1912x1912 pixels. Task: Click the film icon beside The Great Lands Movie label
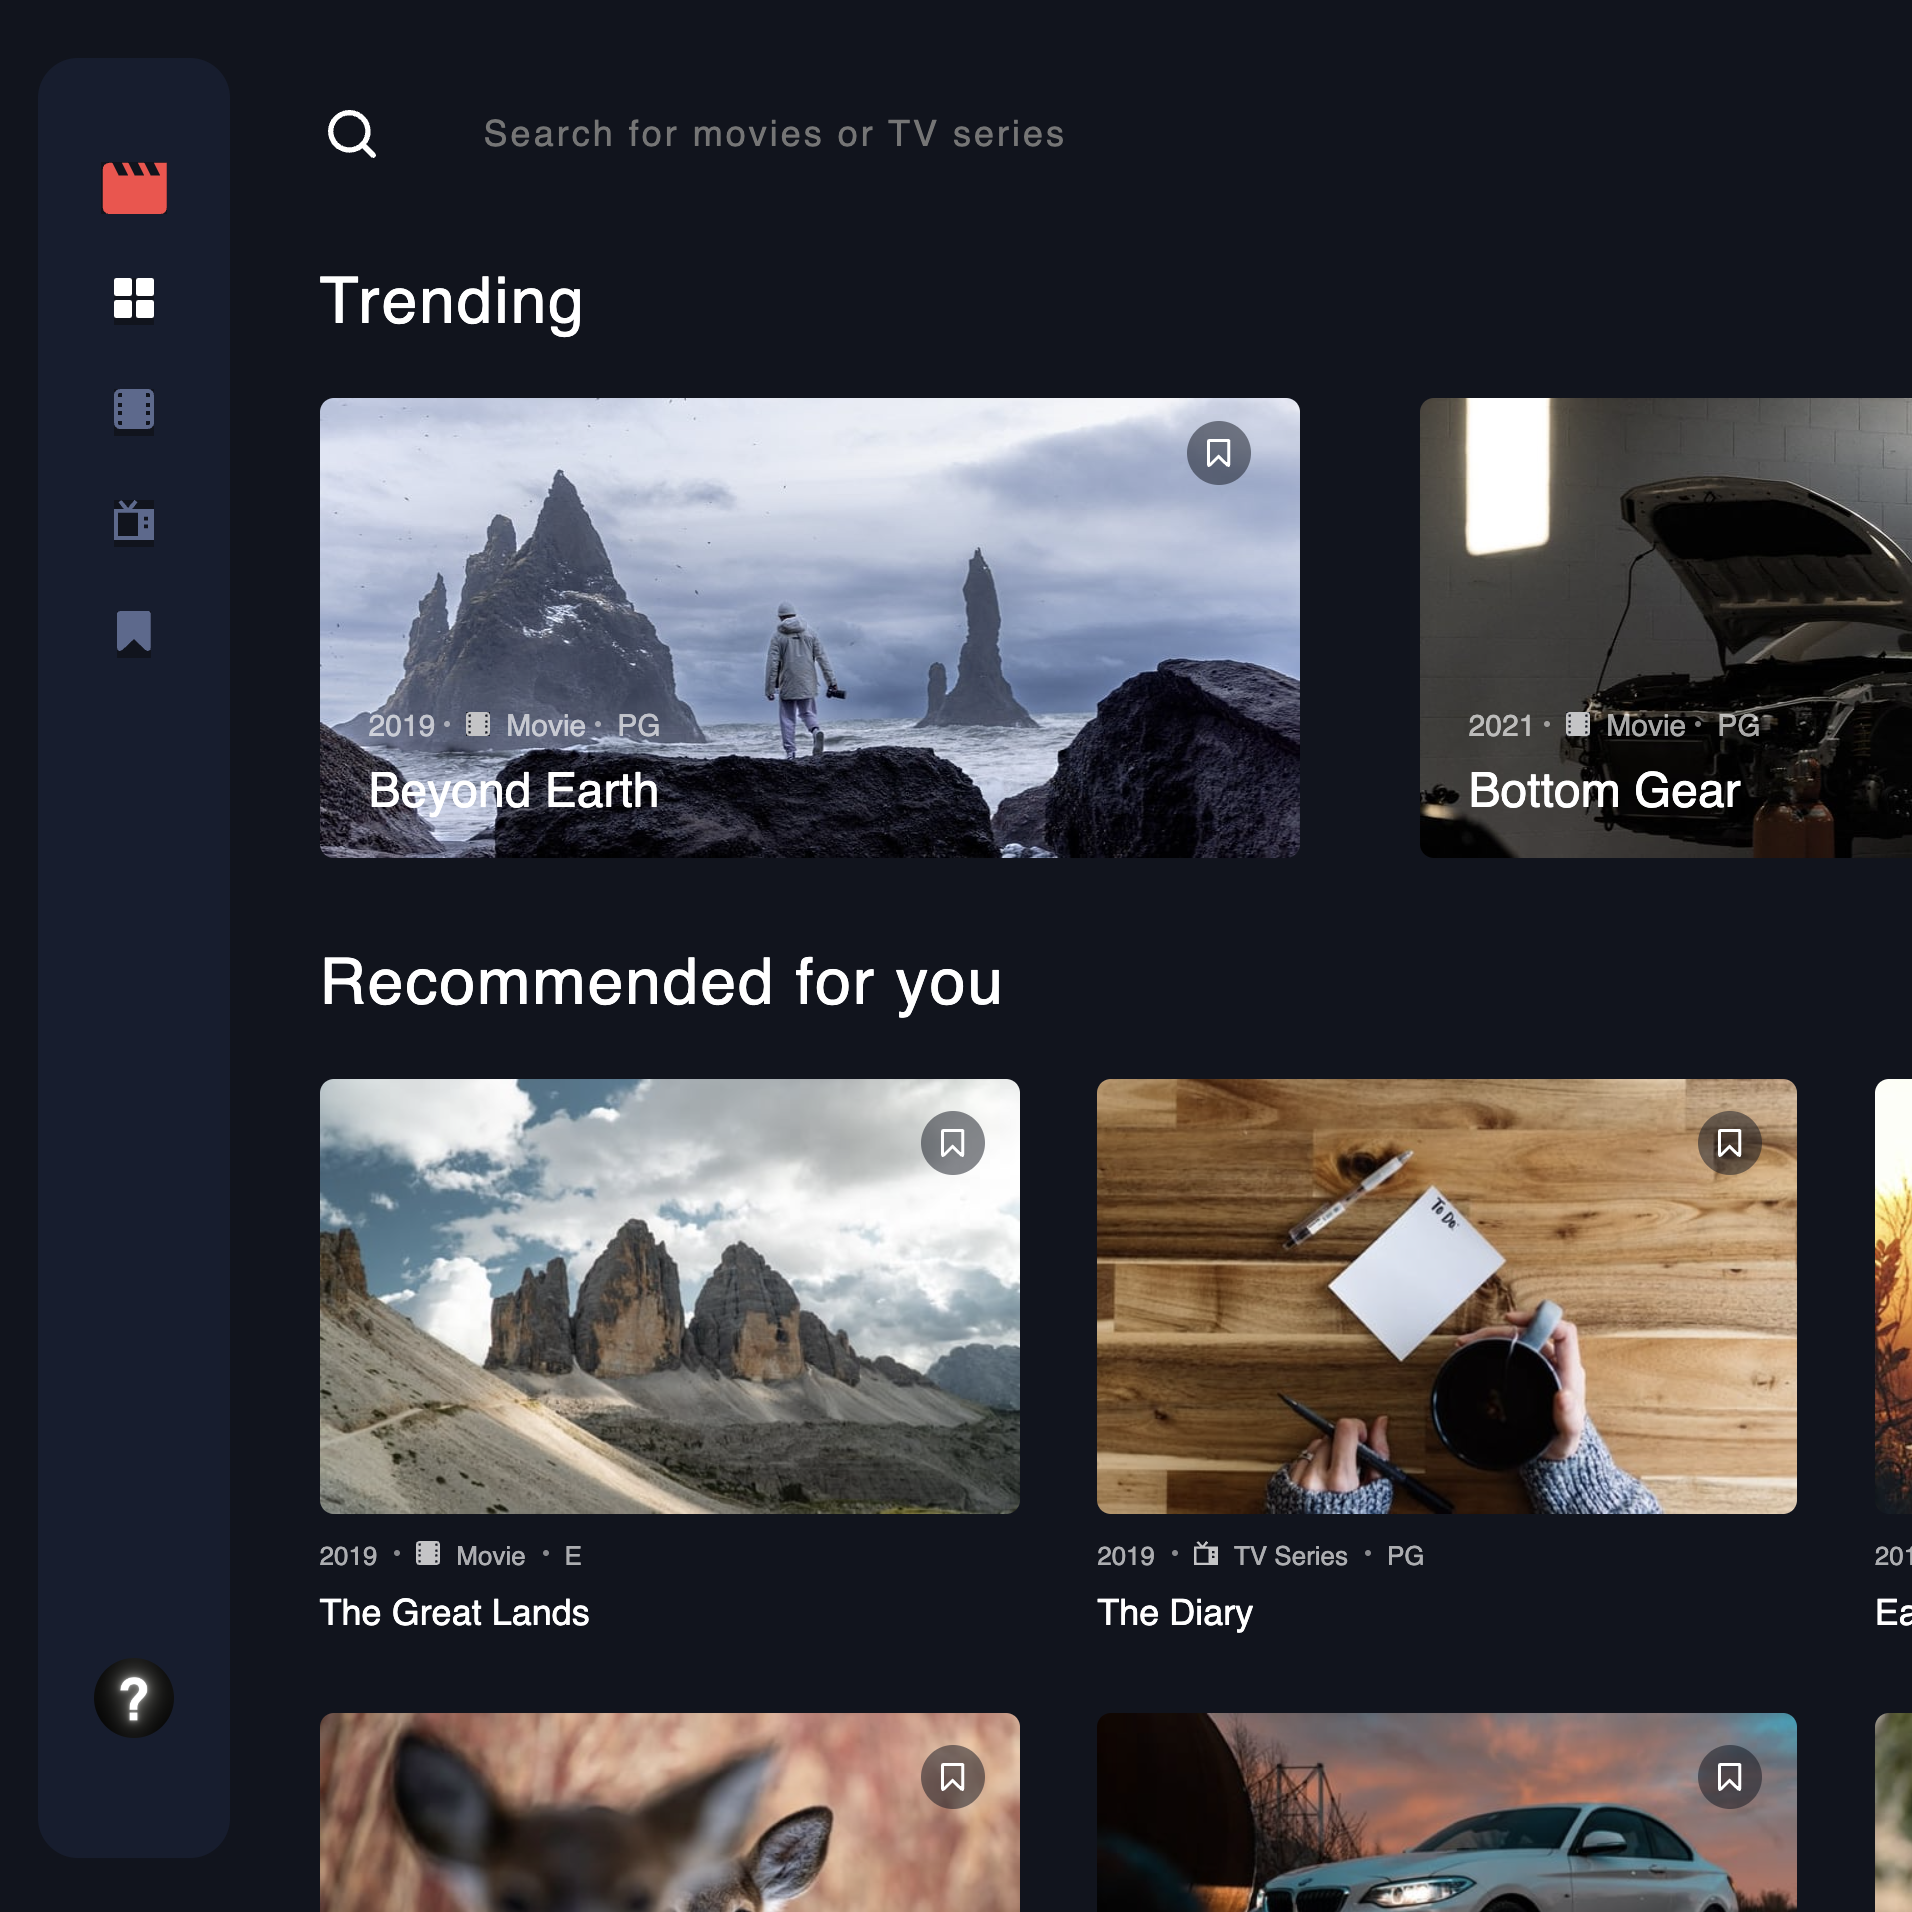428,1553
